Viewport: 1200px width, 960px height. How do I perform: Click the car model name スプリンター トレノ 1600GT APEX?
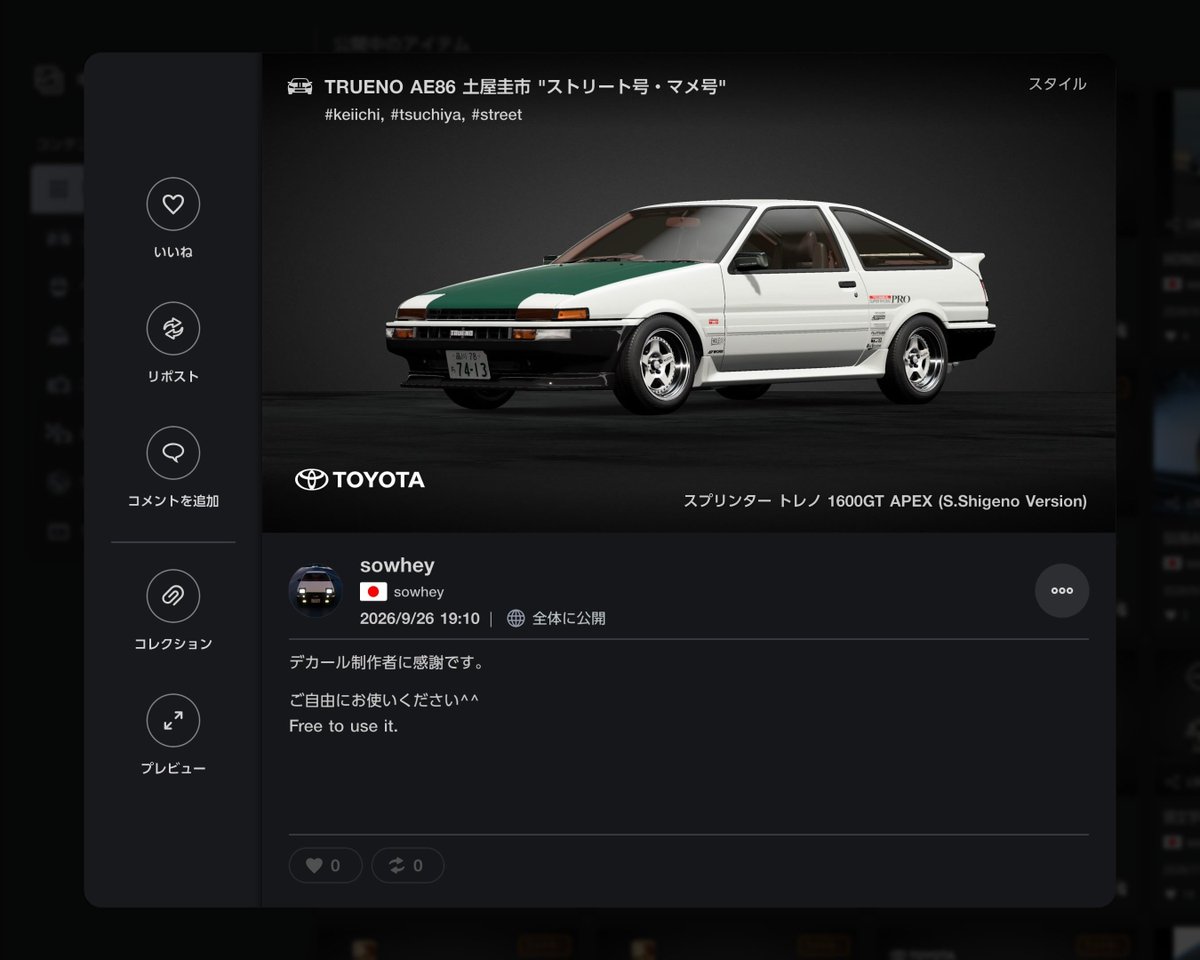885,501
